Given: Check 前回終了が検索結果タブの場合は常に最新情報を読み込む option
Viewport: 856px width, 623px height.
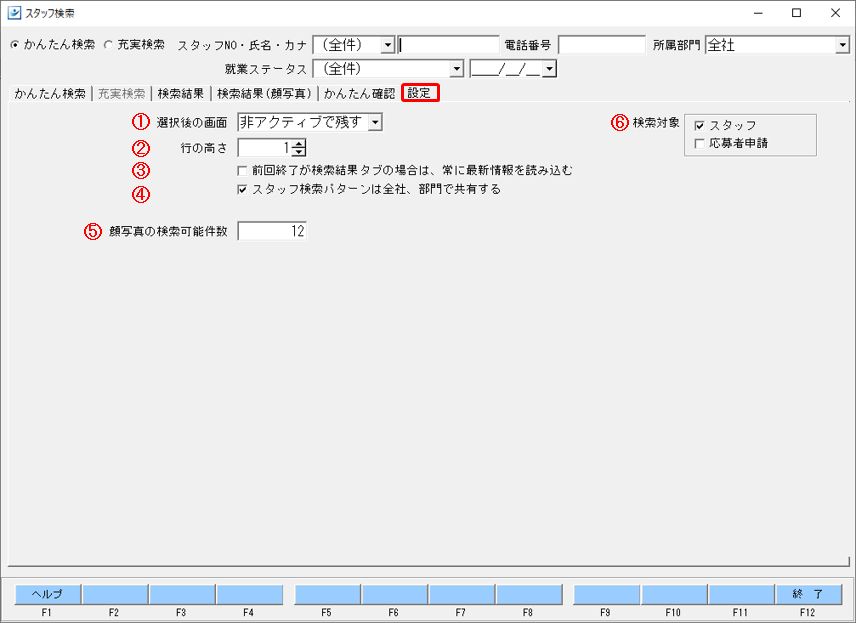Looking at the screenshot, I should point(242,171).
